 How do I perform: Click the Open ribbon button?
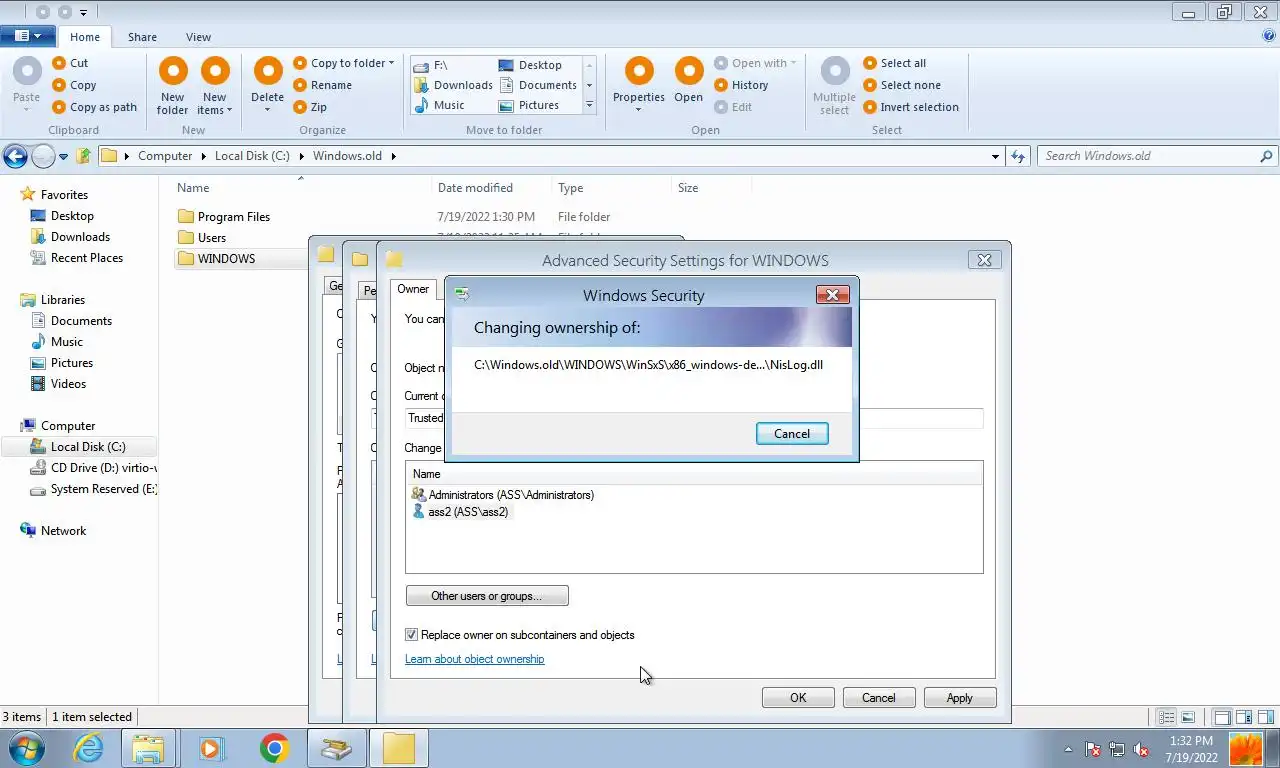[x=688, y=80]
